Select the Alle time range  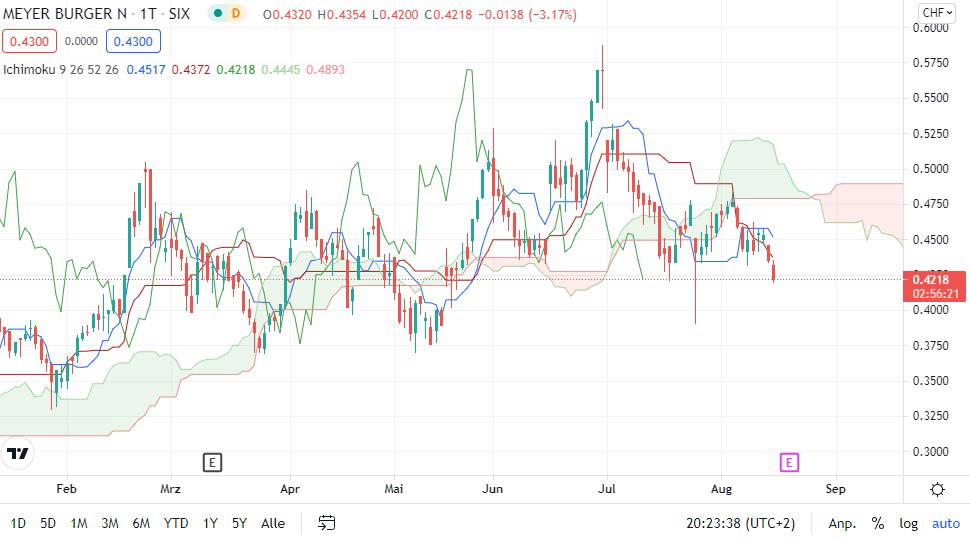click(273, 523)
